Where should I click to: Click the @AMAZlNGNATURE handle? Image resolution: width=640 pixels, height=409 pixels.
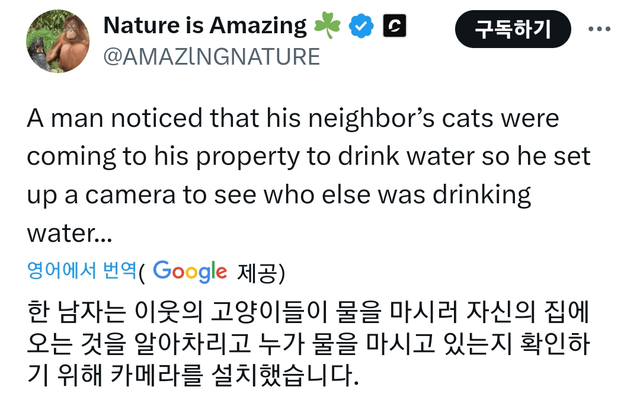point(211,57)
